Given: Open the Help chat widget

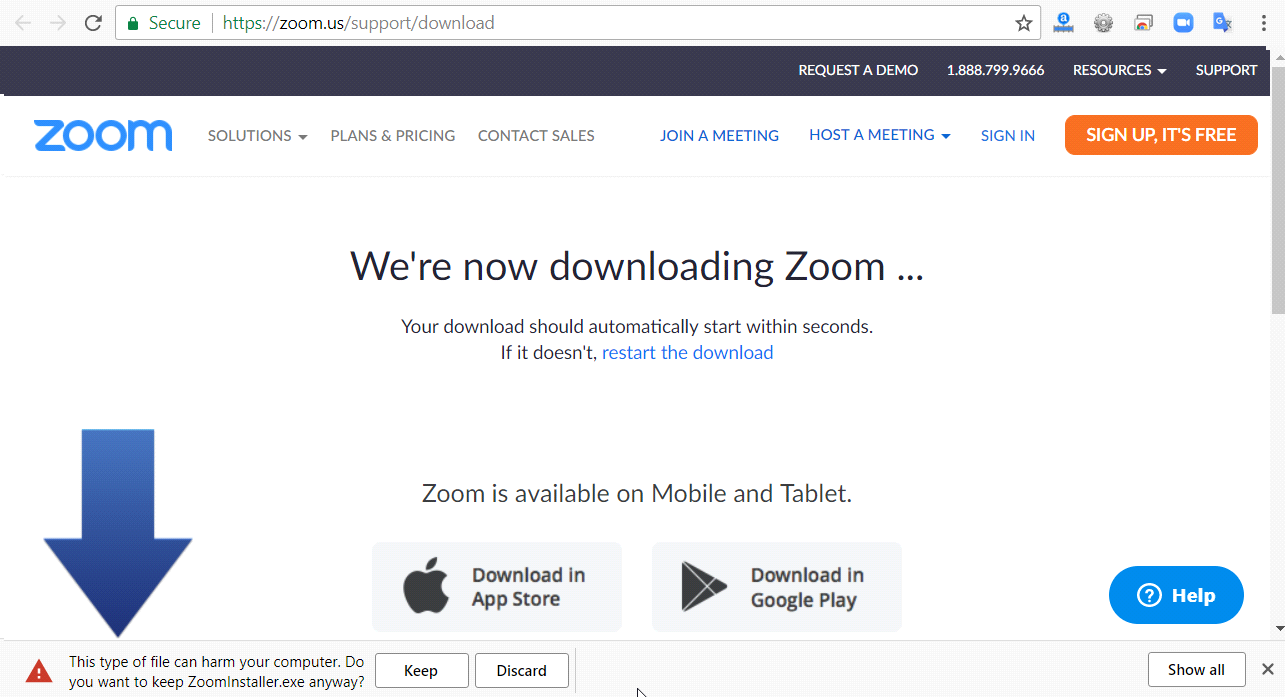Looking at the screenshot, I should pyautogui.click(x=1176, y=595).
